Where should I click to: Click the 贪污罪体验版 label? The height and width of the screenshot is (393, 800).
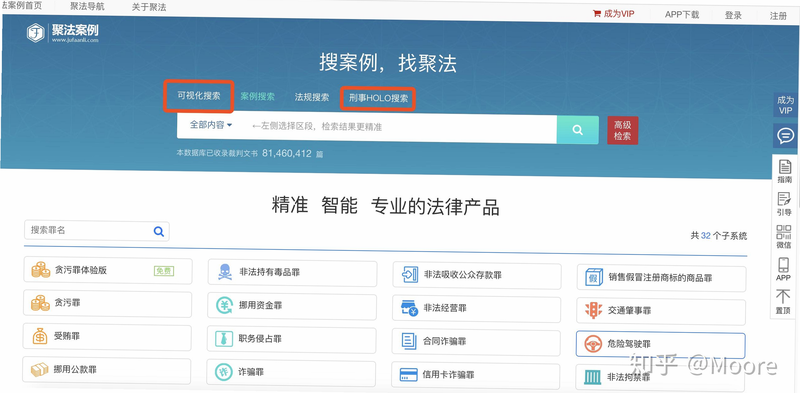(81, 270)
